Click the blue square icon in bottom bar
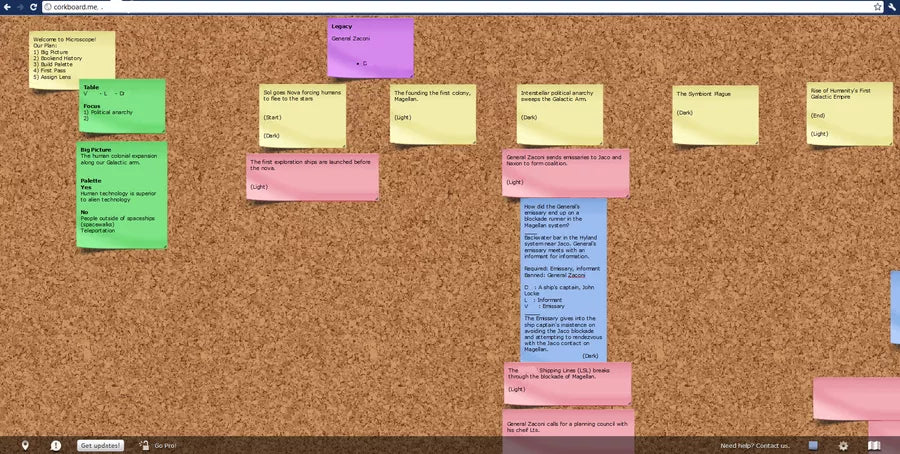 tap(814, 445)
